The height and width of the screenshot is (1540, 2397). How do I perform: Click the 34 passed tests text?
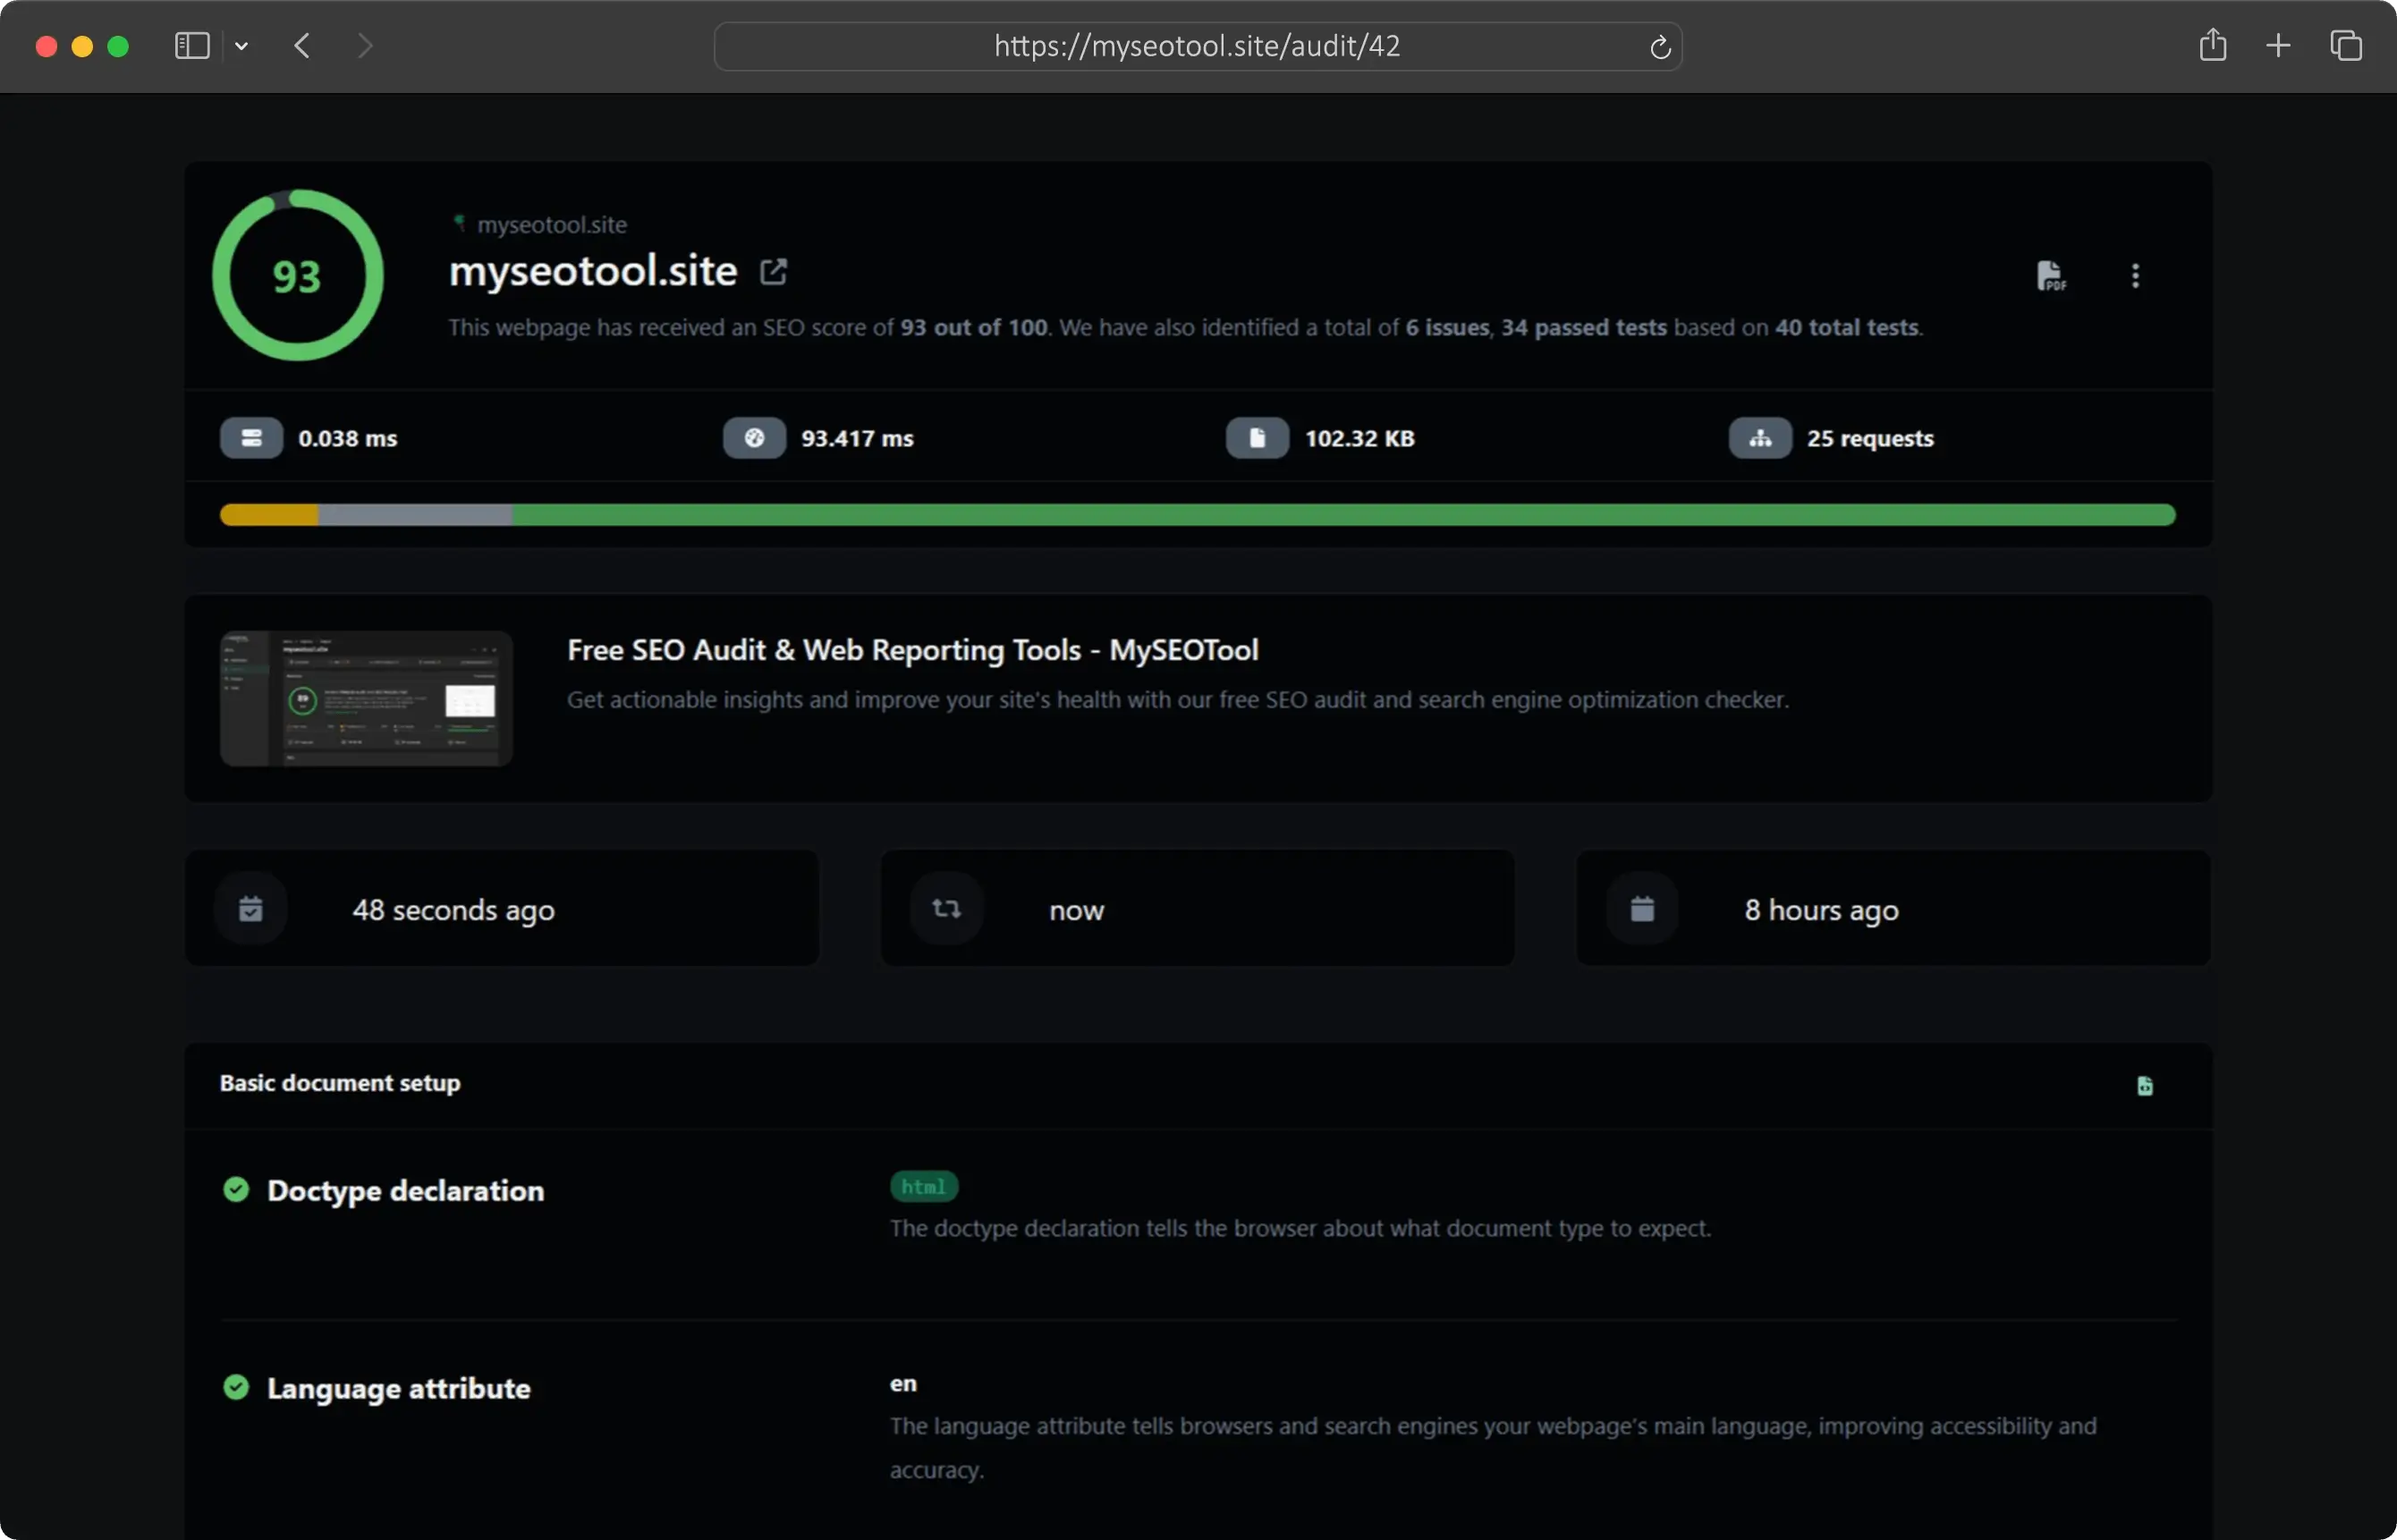pos(1583,327)
